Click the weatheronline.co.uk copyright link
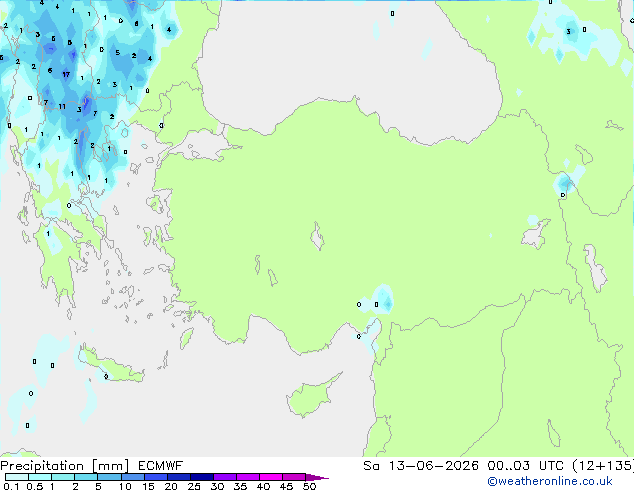Screen dimensions: 634x490 tap(550, 482)
